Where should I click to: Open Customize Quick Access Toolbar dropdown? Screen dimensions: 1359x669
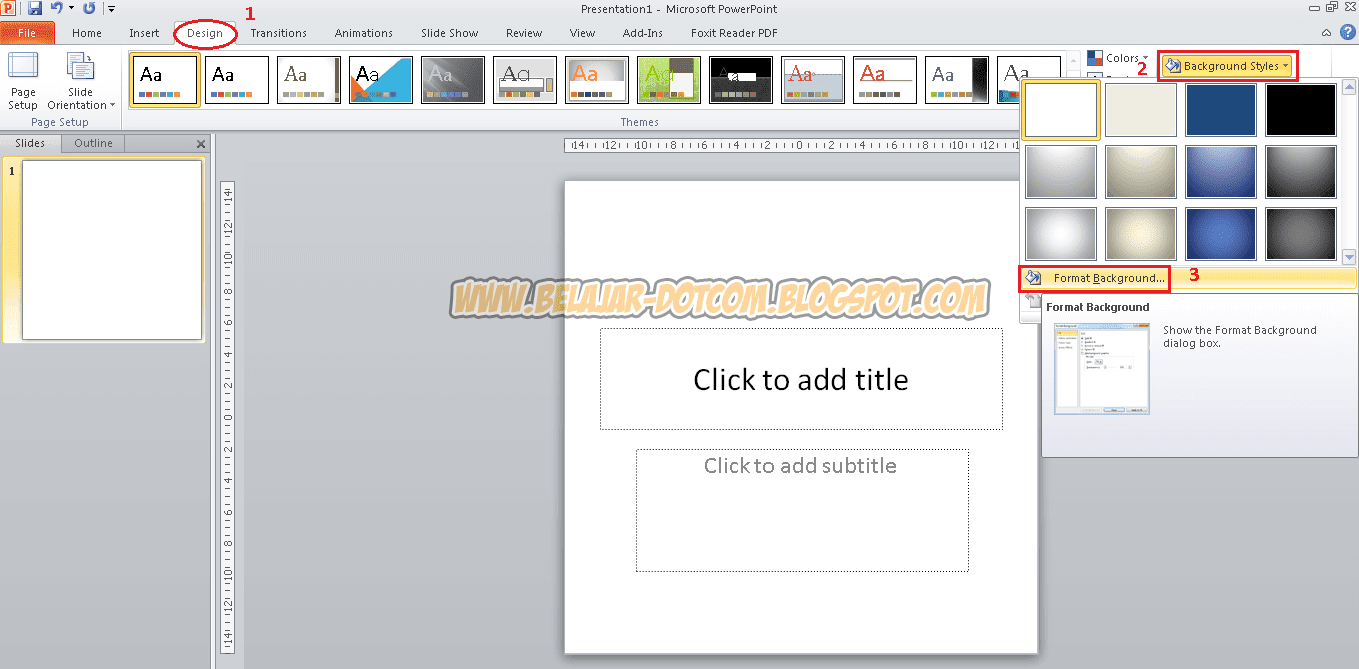110,9
